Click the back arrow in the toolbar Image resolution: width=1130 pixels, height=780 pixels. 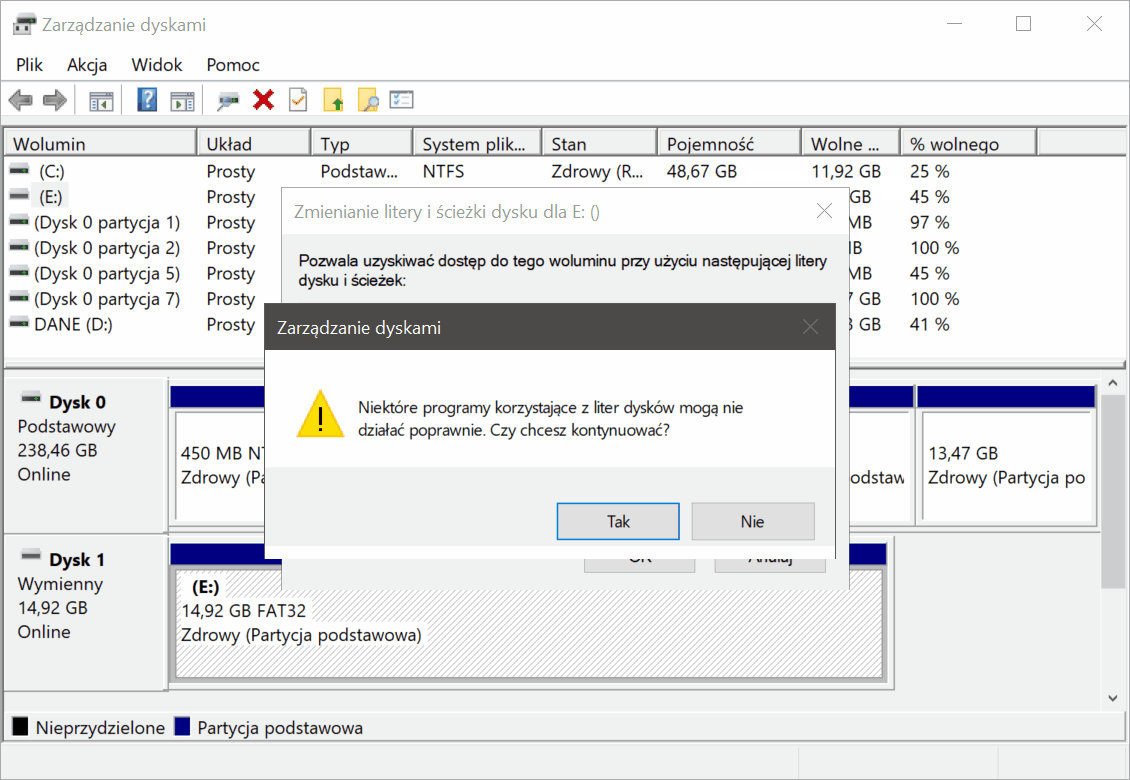point(20,100)
